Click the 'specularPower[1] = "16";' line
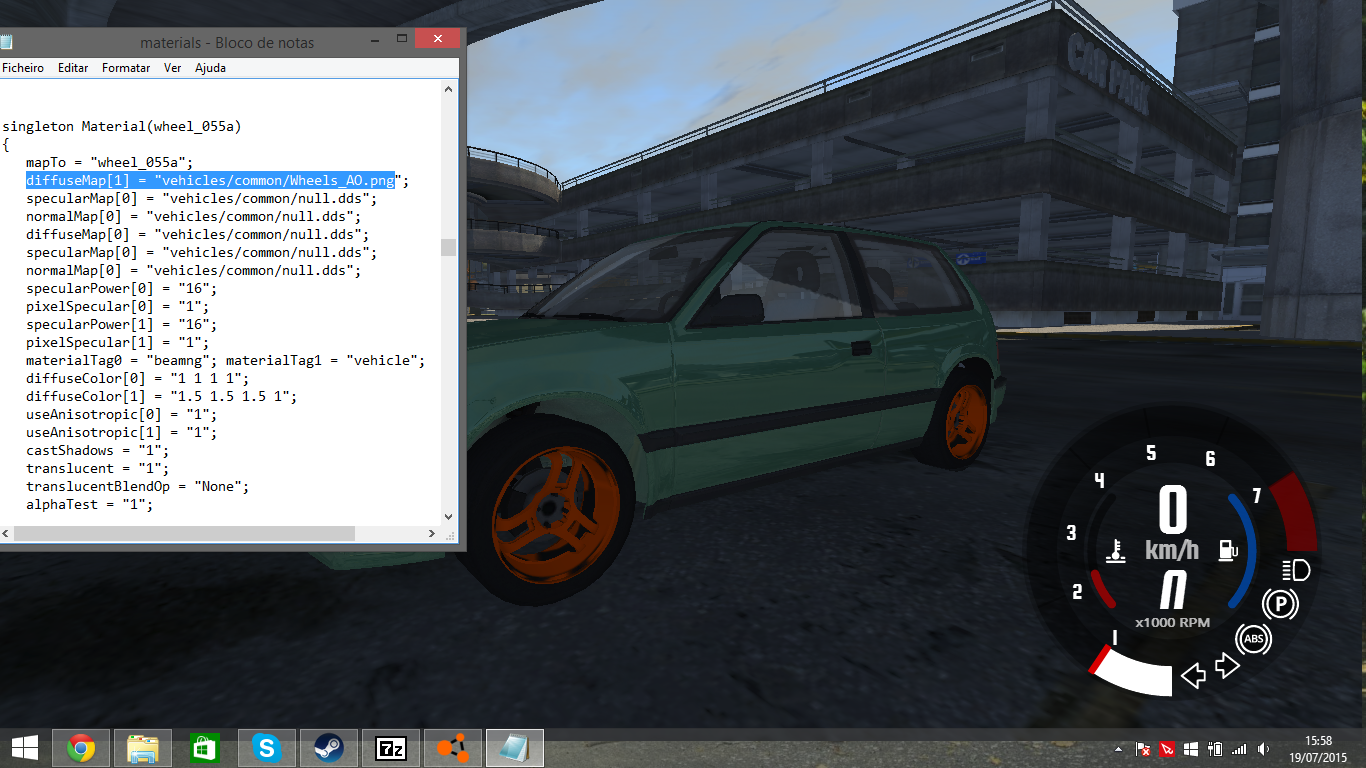Image resolution: width=1366 pixels, height=768 pixels. [x=121, y=324]
